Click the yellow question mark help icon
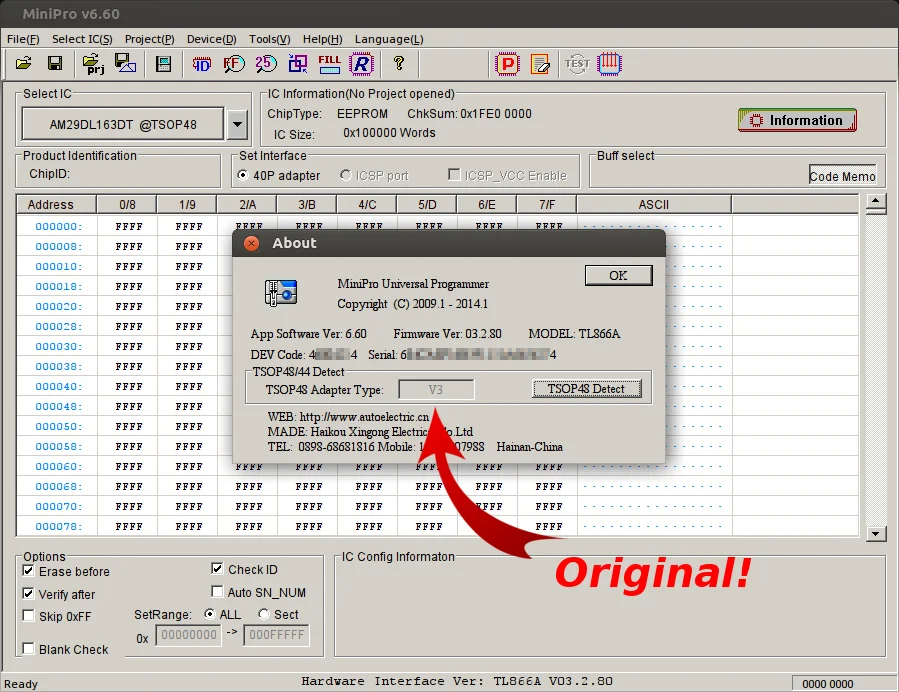This screenshot has width=899, height=692. click(x=399, y=63)
